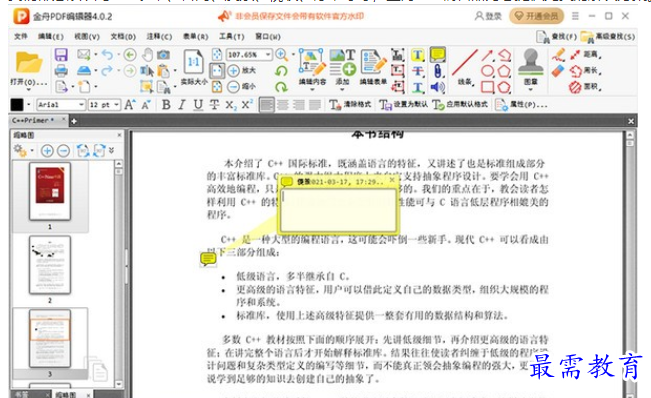Align text center
The height and width of the screenshot is (398, 651).
(283, 105)
